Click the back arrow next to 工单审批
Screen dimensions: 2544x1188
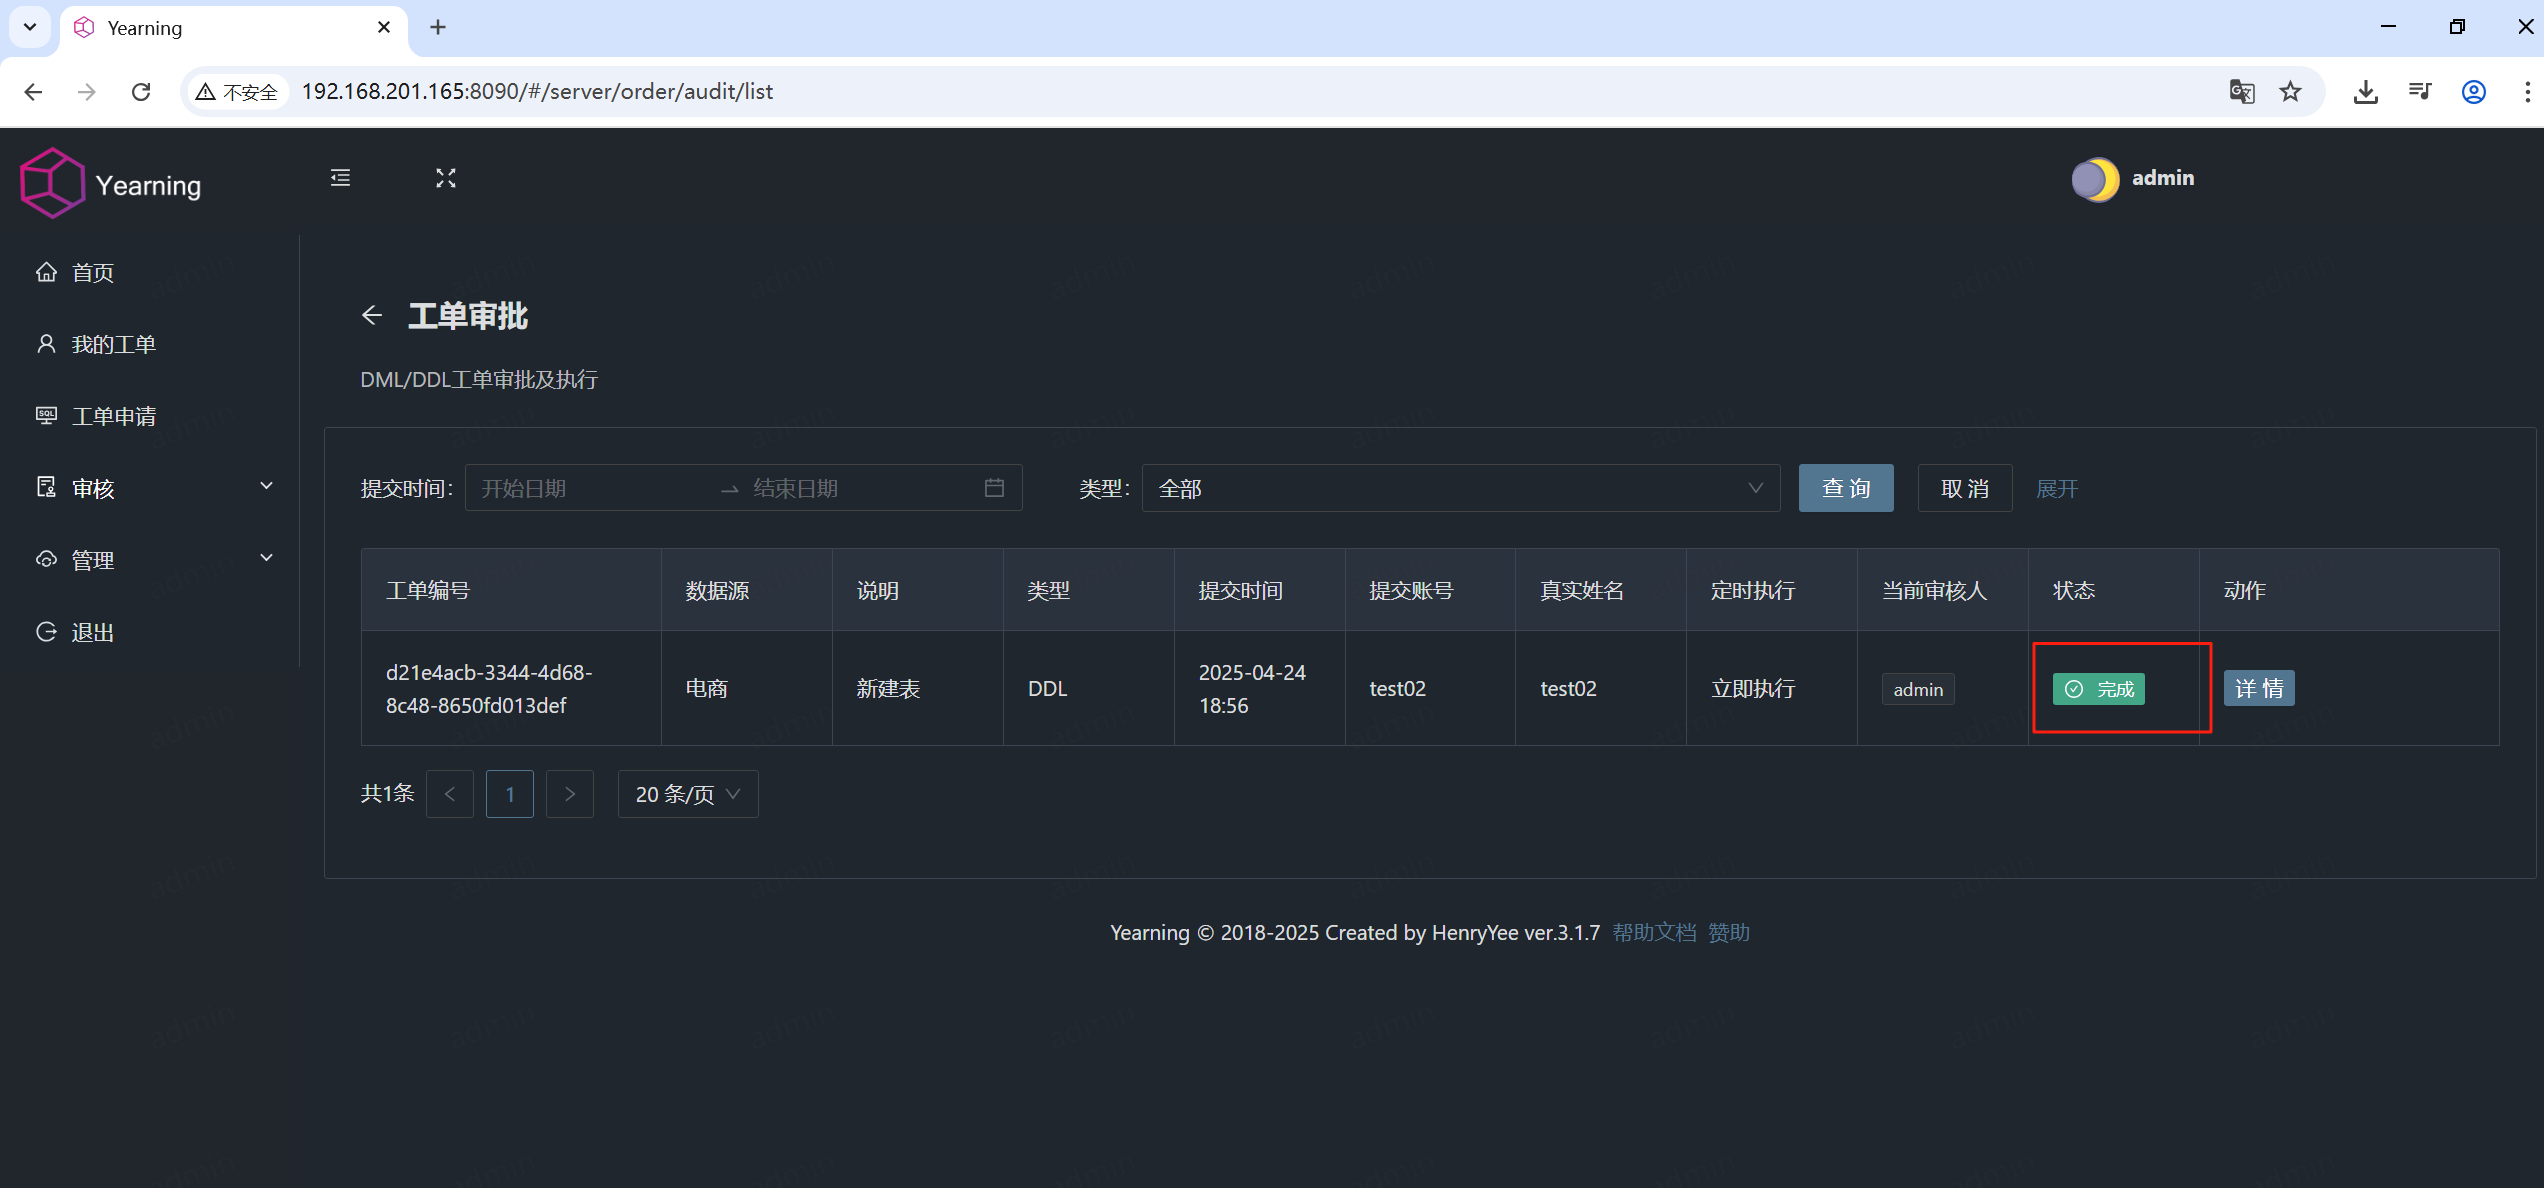click(x=372, y=315)
